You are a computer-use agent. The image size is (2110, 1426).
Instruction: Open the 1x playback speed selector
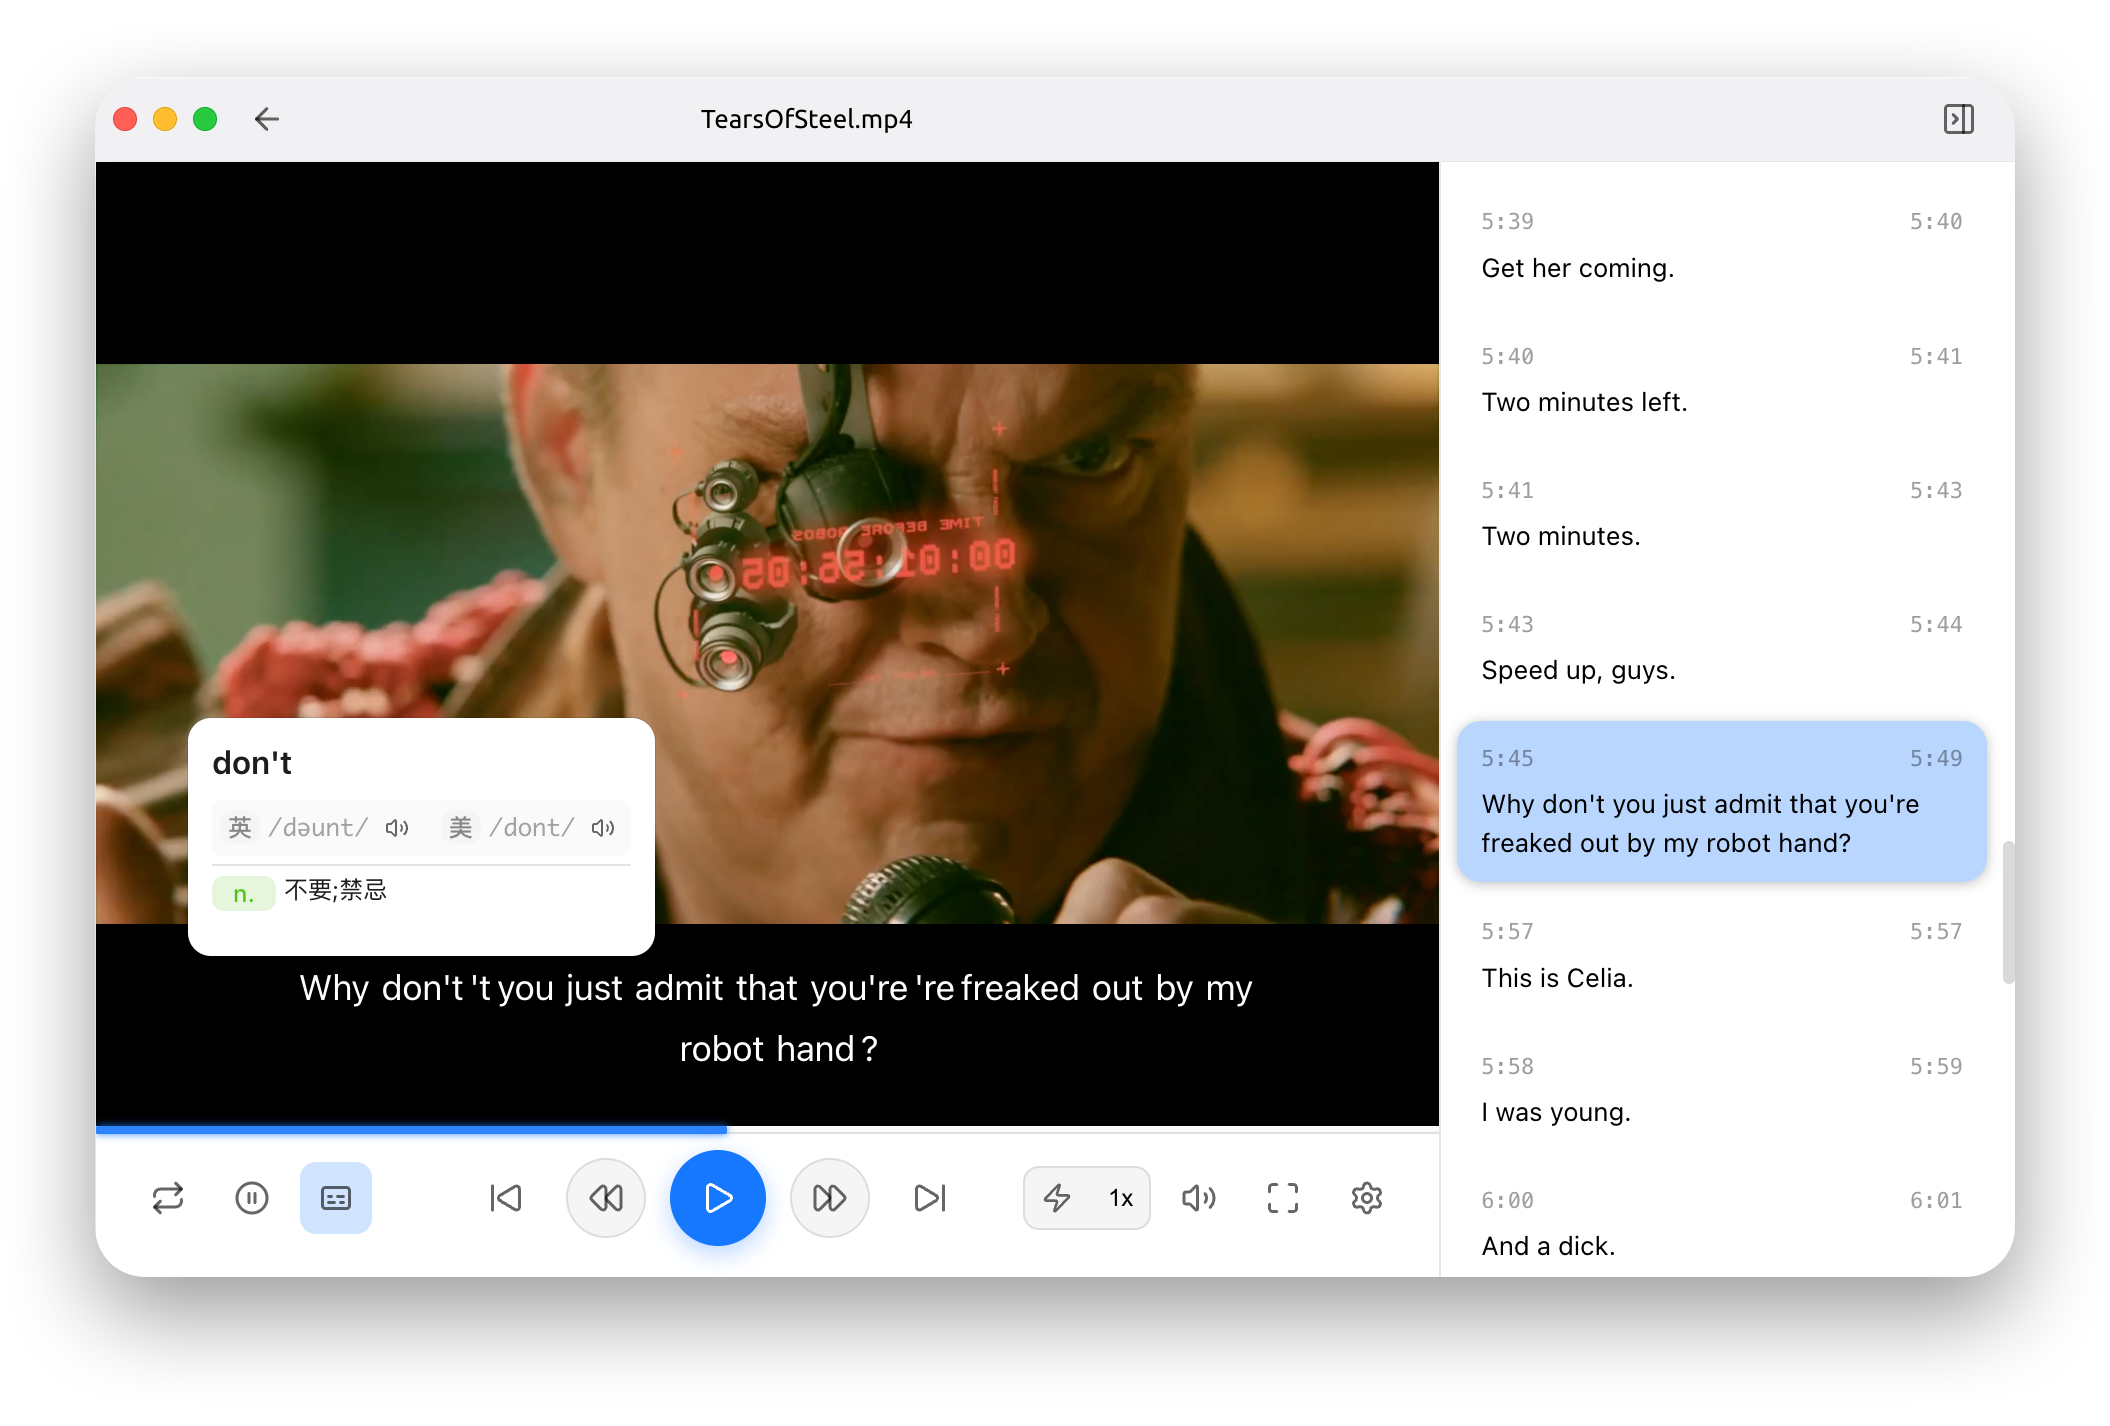pyautogui.click(x=1121, y=1198)
